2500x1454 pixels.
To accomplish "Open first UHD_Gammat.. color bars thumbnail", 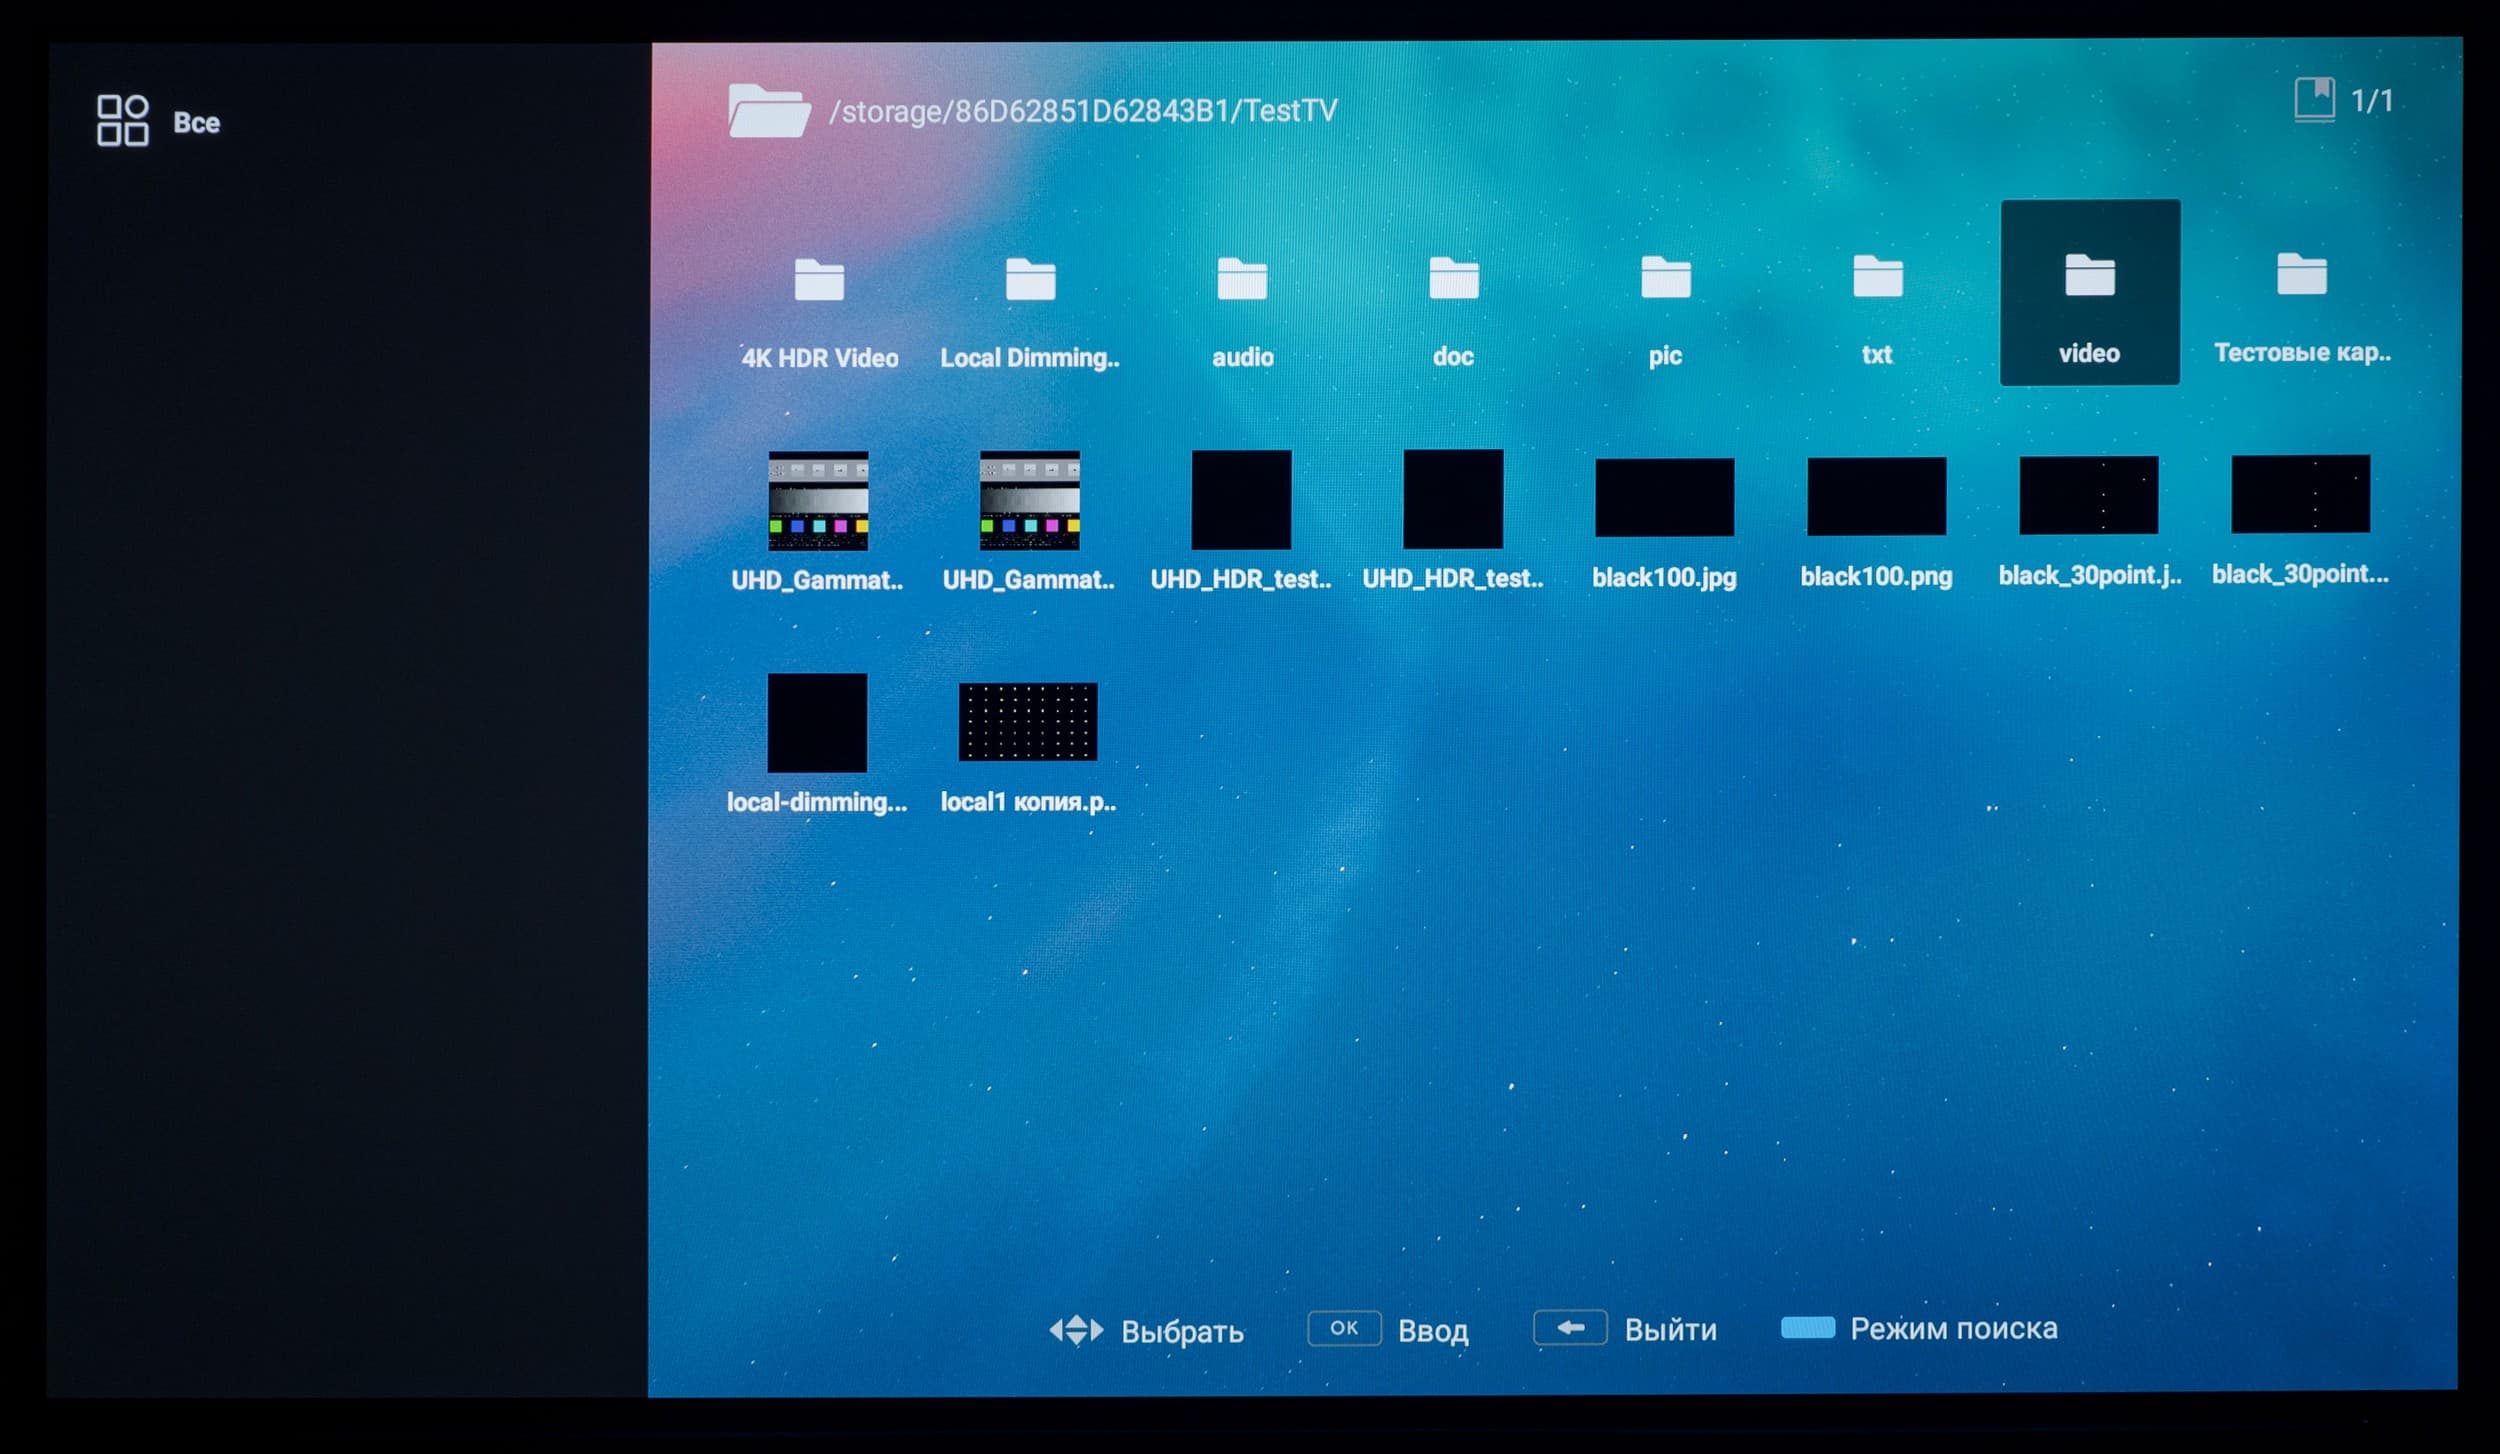I will [x=818, y=501].
